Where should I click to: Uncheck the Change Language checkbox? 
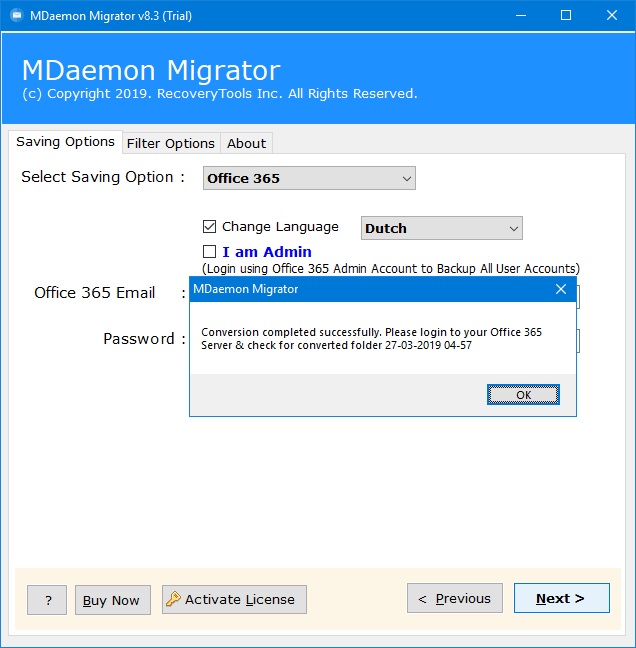click(x=210, y=226)
